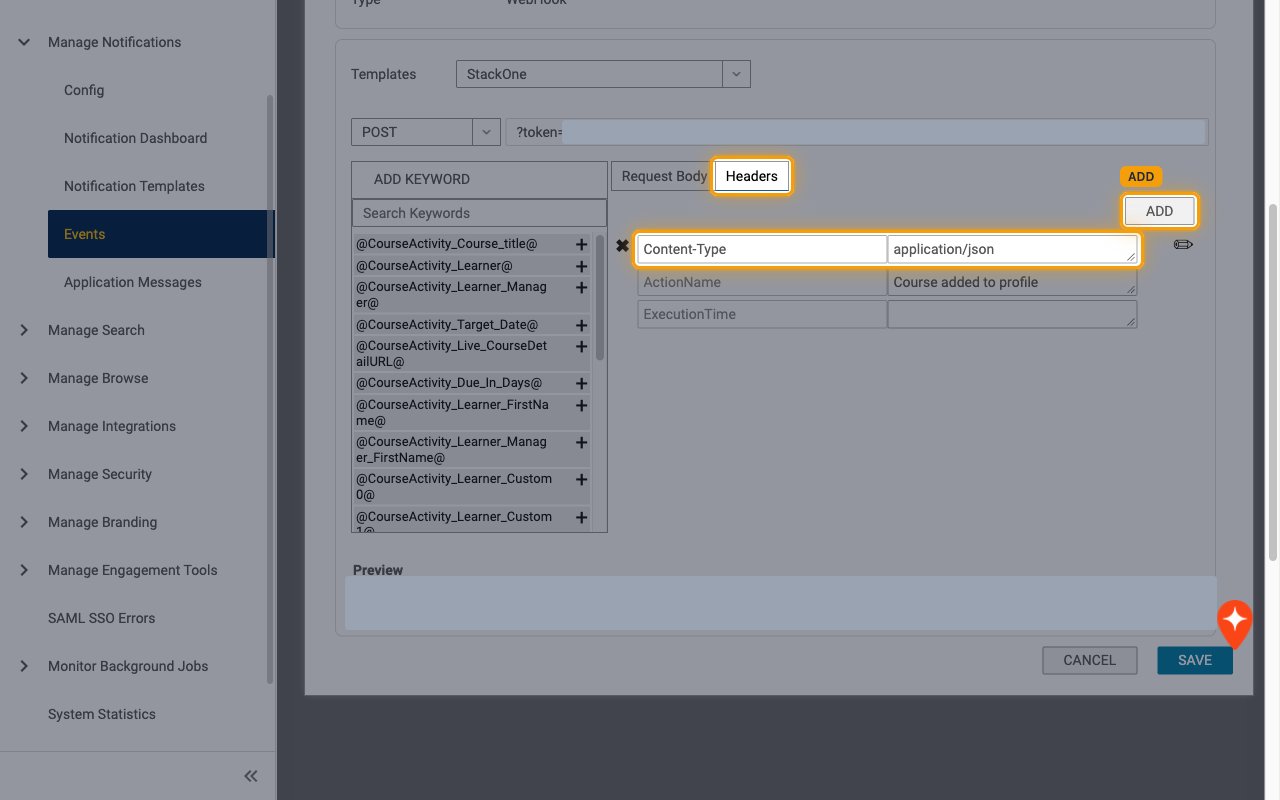Click the ADD header button

point(1159,211)
